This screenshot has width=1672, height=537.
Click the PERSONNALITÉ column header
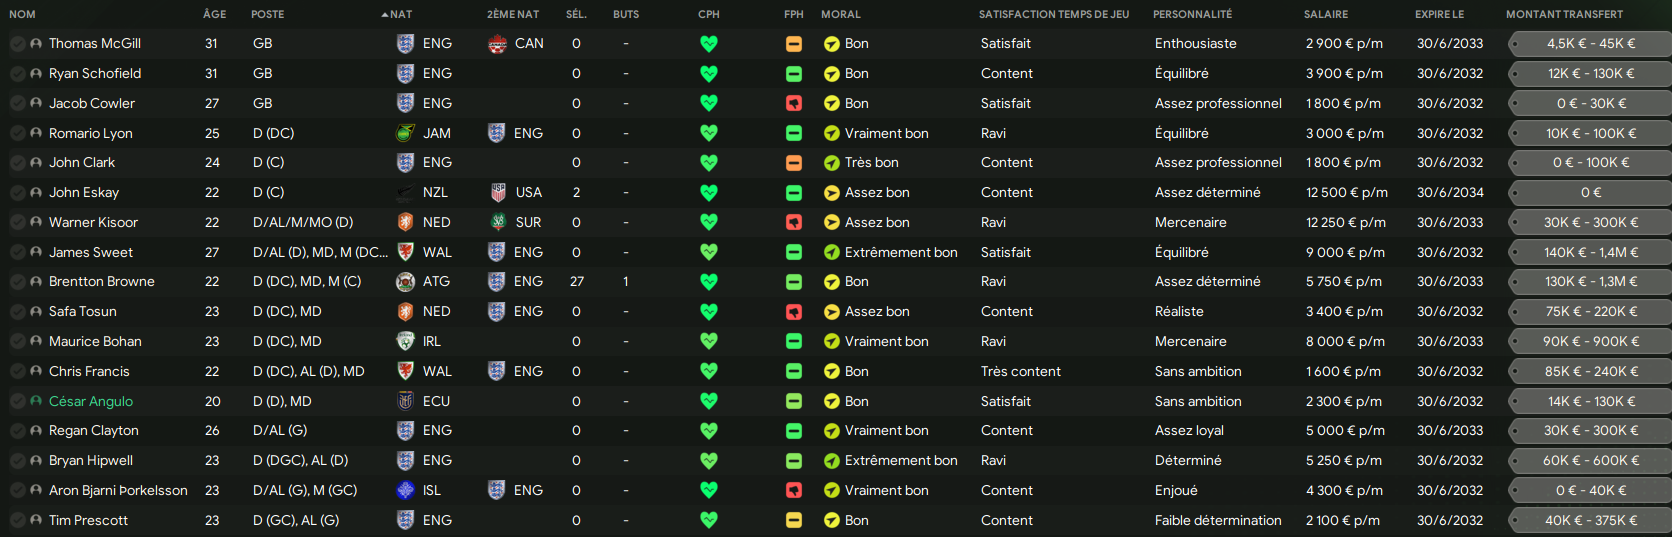pyautogui.click(x=1192, y=14)
